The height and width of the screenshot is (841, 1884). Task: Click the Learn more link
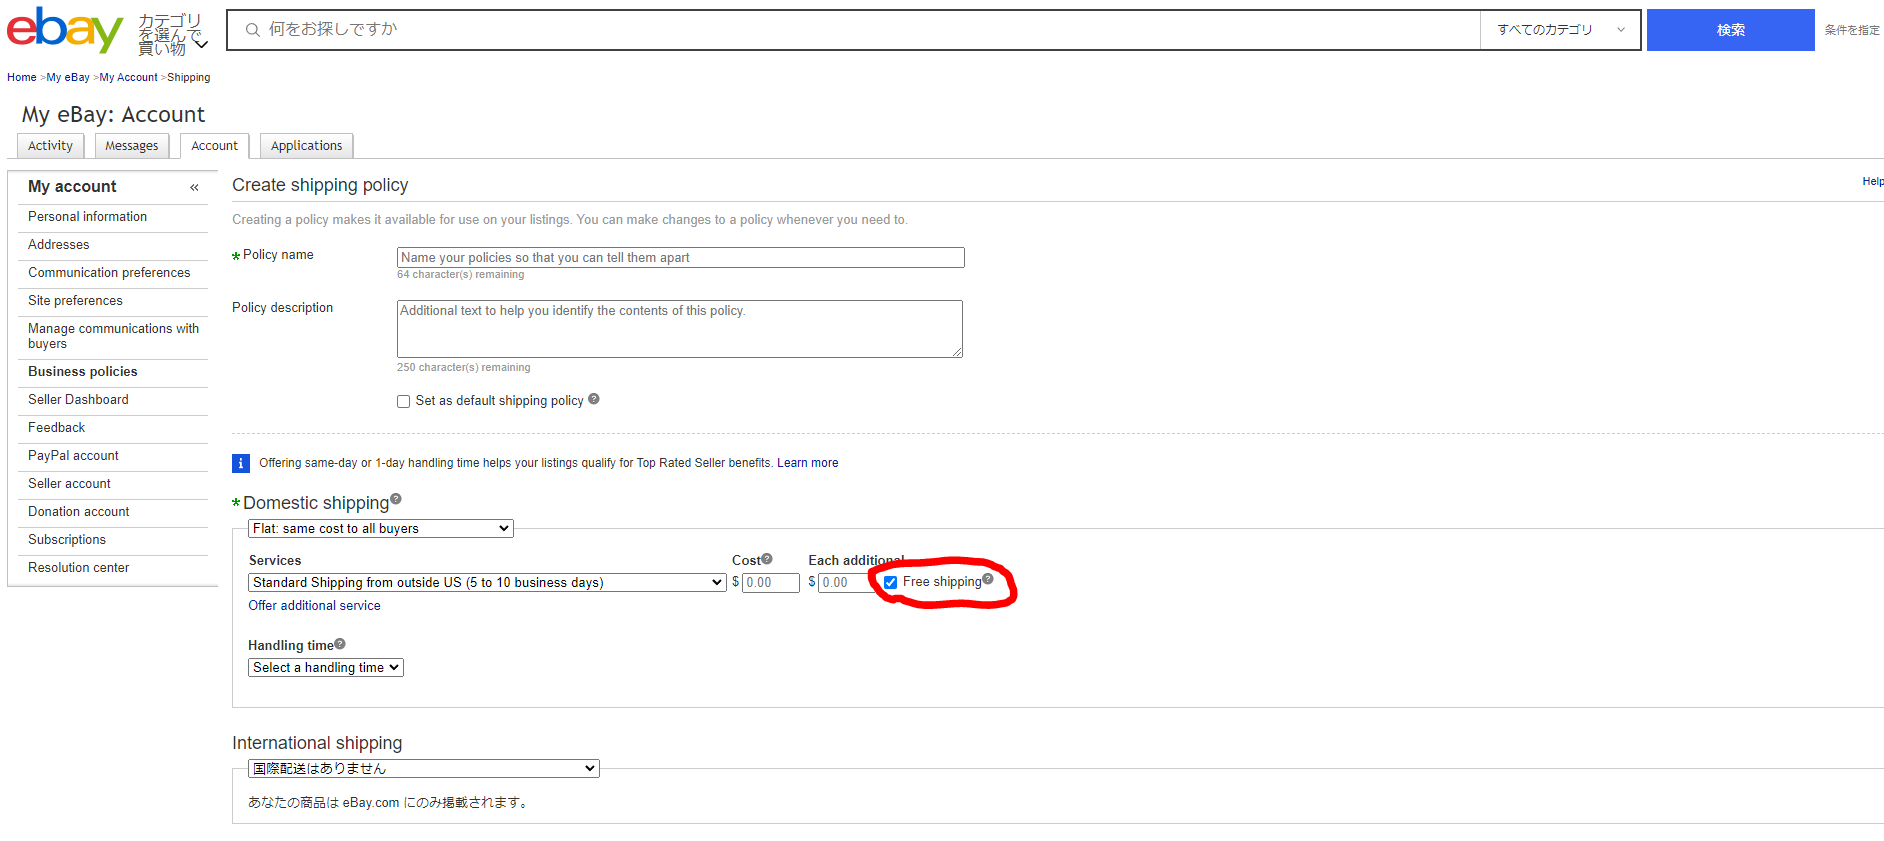coord(807,463)
